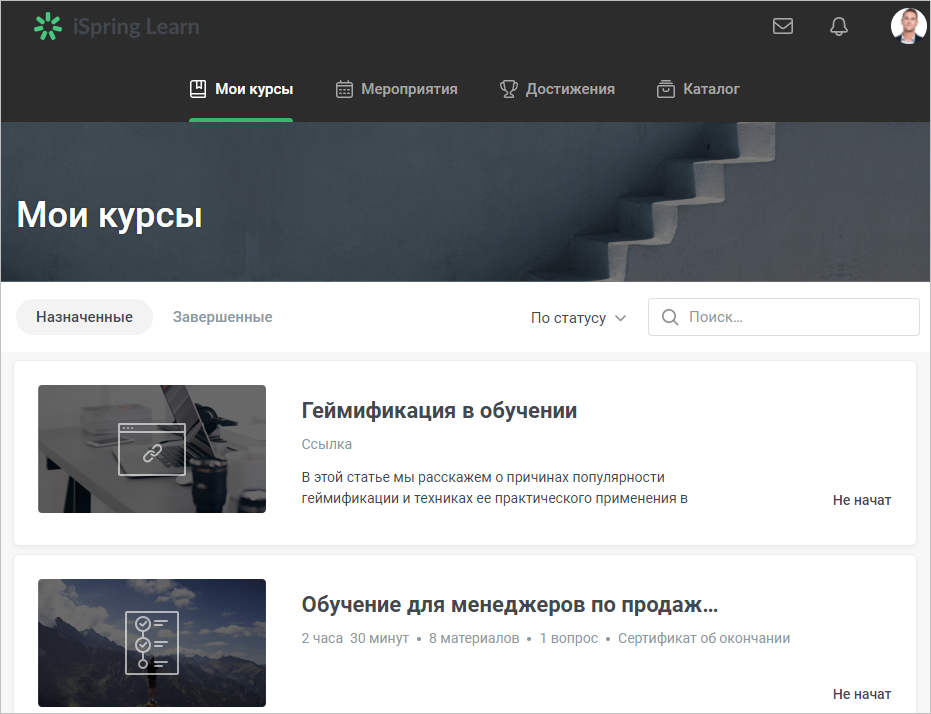This screenshot has height=714, width=931.
Task: Select the Назначенные filter
Action: (84, 317)
